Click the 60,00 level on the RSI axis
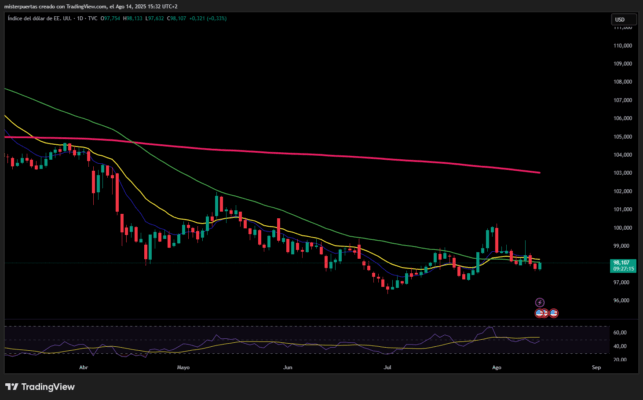 click(620, 333)
